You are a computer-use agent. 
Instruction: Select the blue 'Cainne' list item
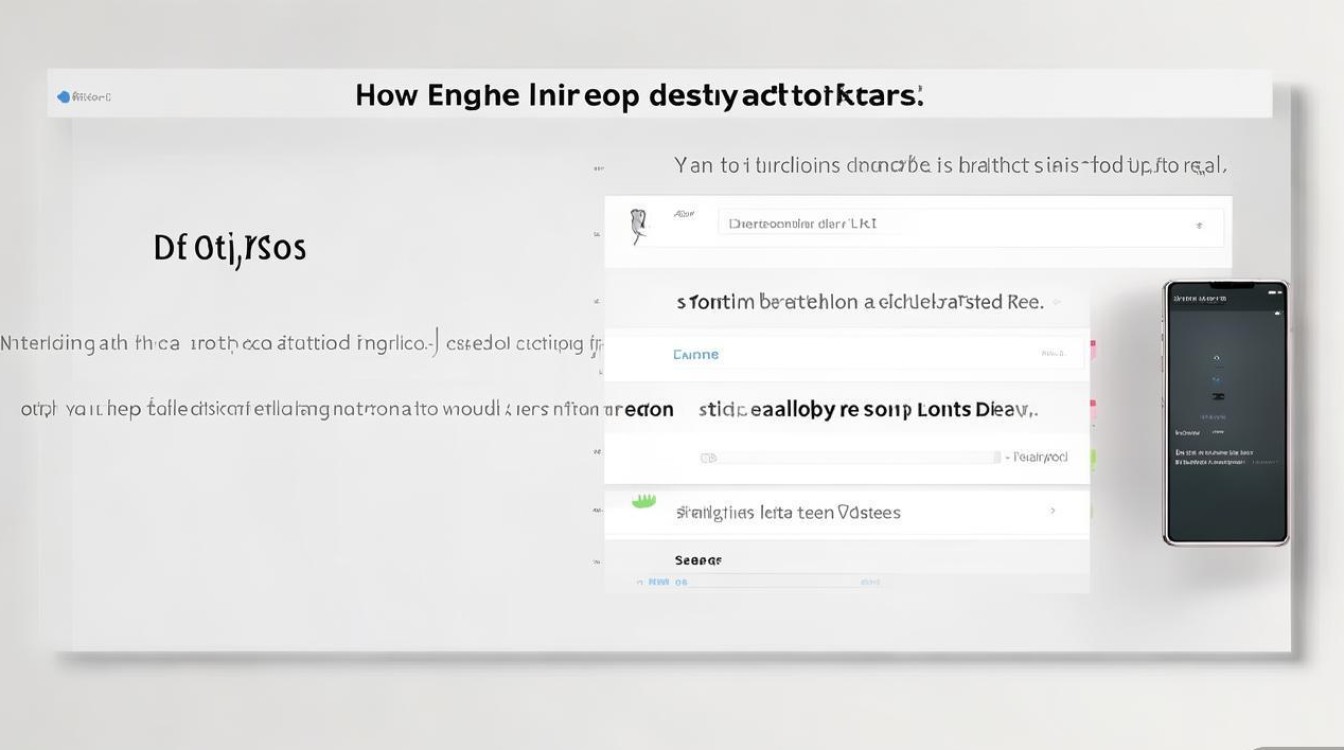point(696,354)
